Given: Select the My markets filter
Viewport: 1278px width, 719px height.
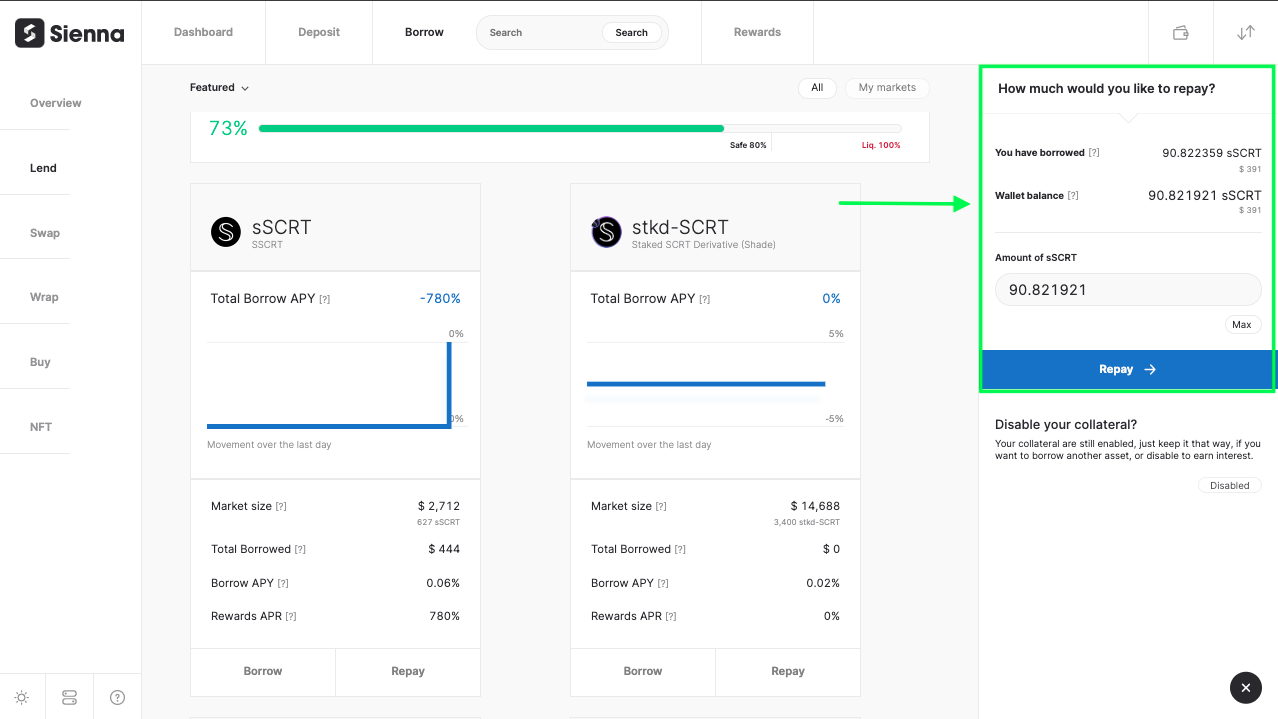Looking at the screenshot, I should pyautogui.click(x=887, y=88).
